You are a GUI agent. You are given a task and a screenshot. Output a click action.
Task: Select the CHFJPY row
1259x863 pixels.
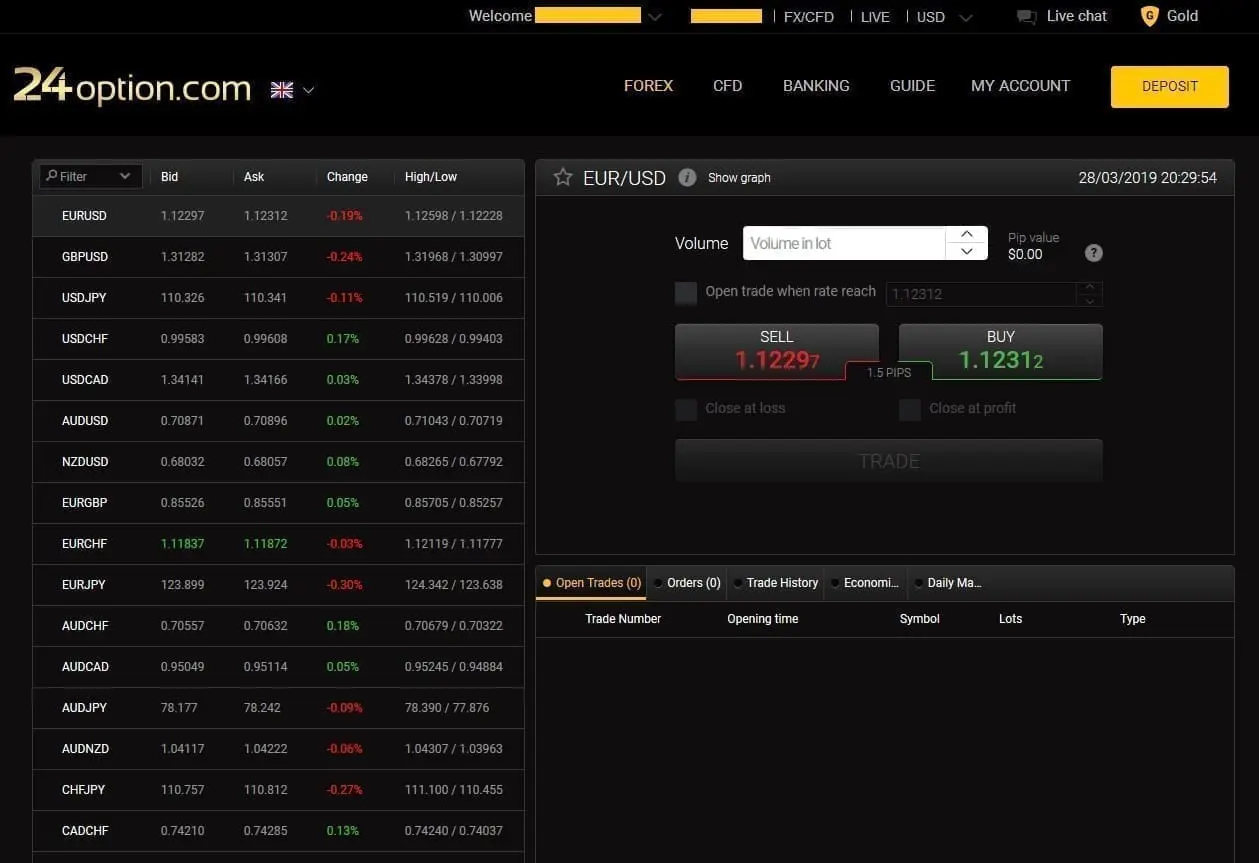278,790
